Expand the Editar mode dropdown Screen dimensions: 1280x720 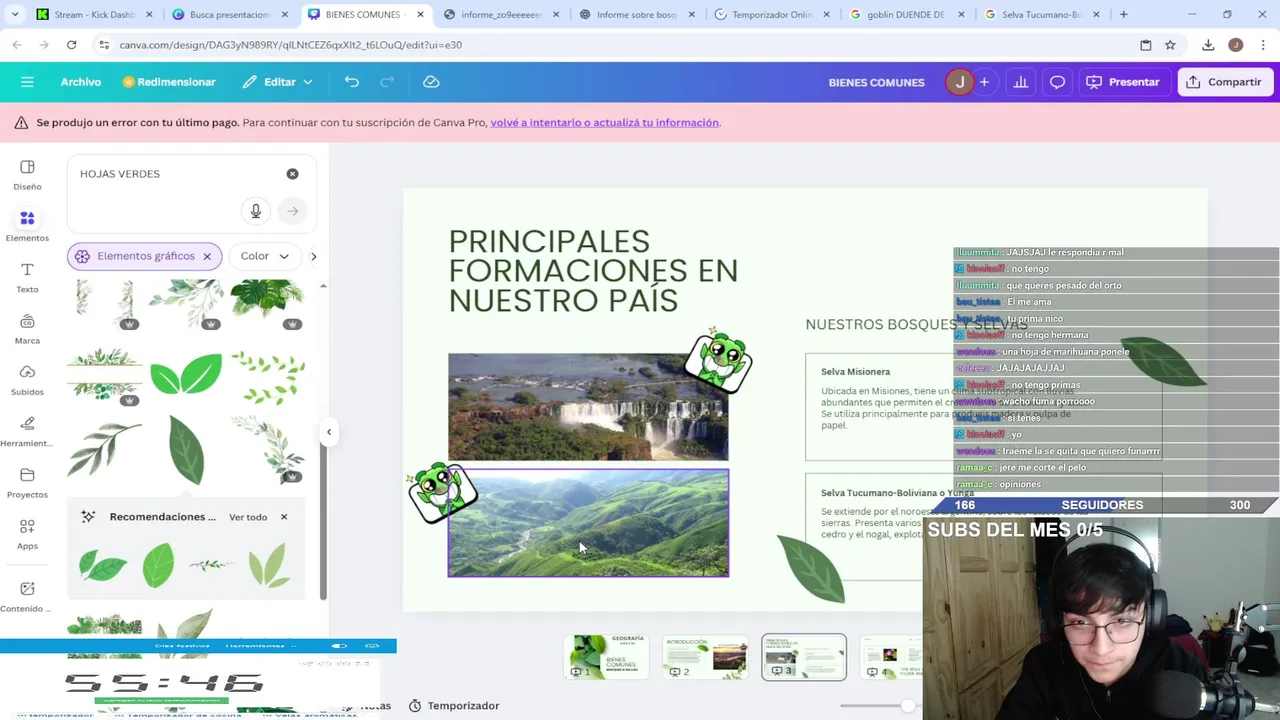[x=277, y=82]
